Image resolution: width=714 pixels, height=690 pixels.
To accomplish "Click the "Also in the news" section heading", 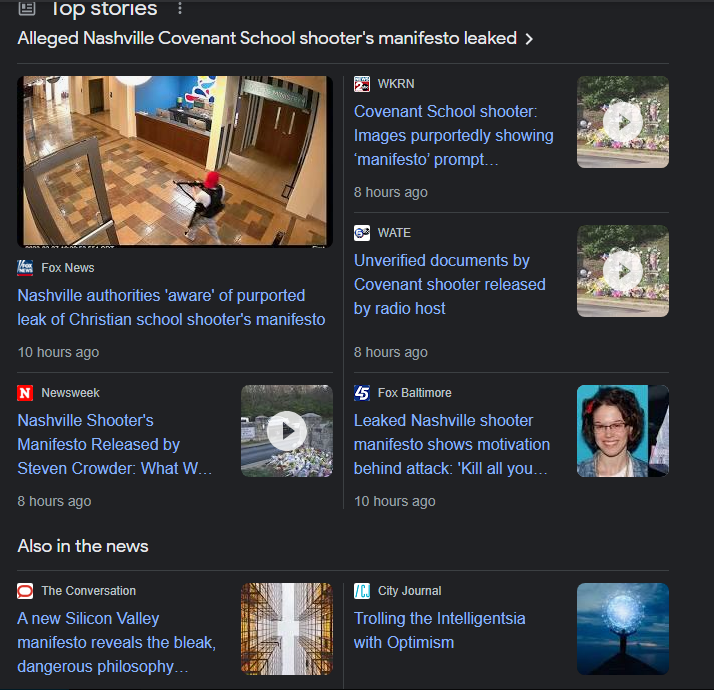I will [x=83, y=546].
